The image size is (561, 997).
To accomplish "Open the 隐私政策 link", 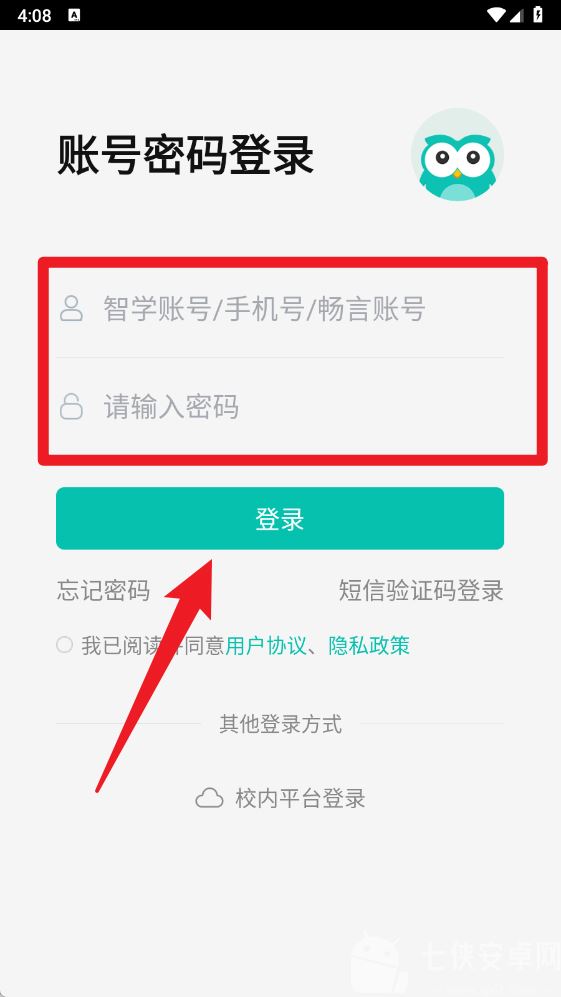I will click(x=369, y=646).
